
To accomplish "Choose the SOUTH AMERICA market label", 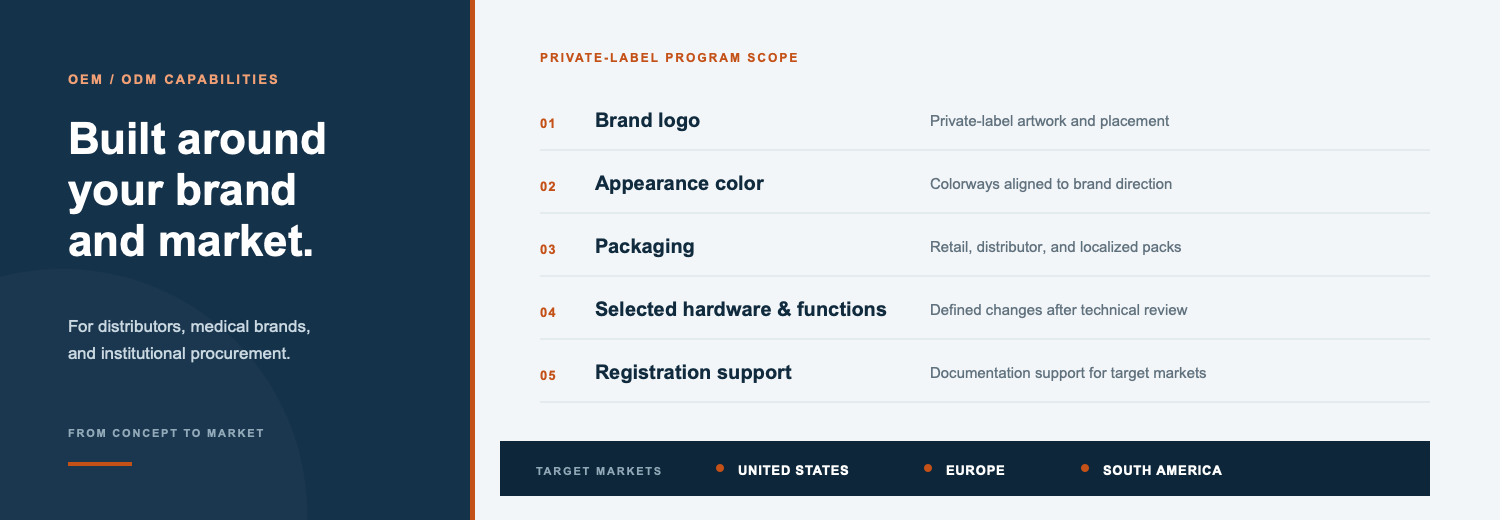I will pyautogui.click(x=1162, y=470).
